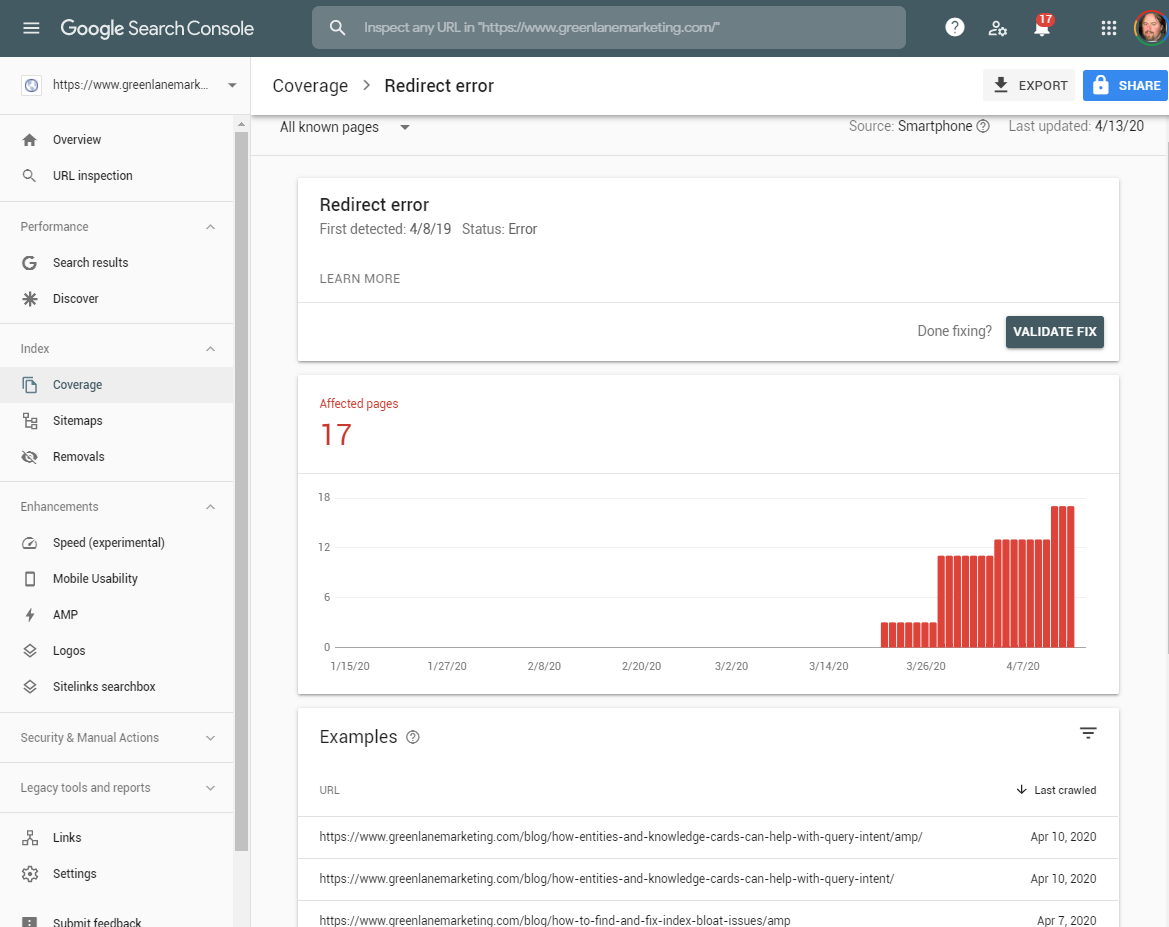Screen dimensions: 1169x927
Task: Open Search results report
Action: pyautogui.click(x=90, y=263)
